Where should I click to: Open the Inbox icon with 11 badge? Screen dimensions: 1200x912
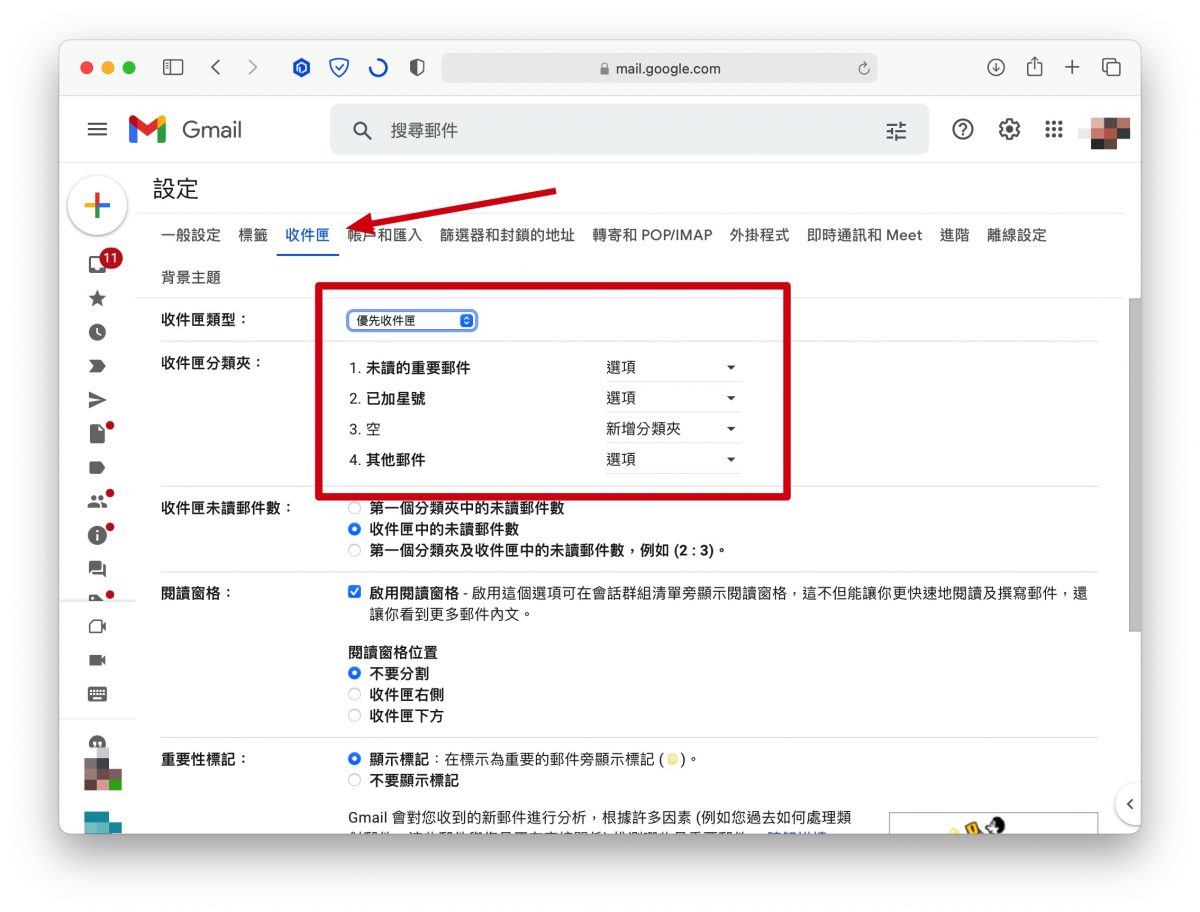pos(100,263)
